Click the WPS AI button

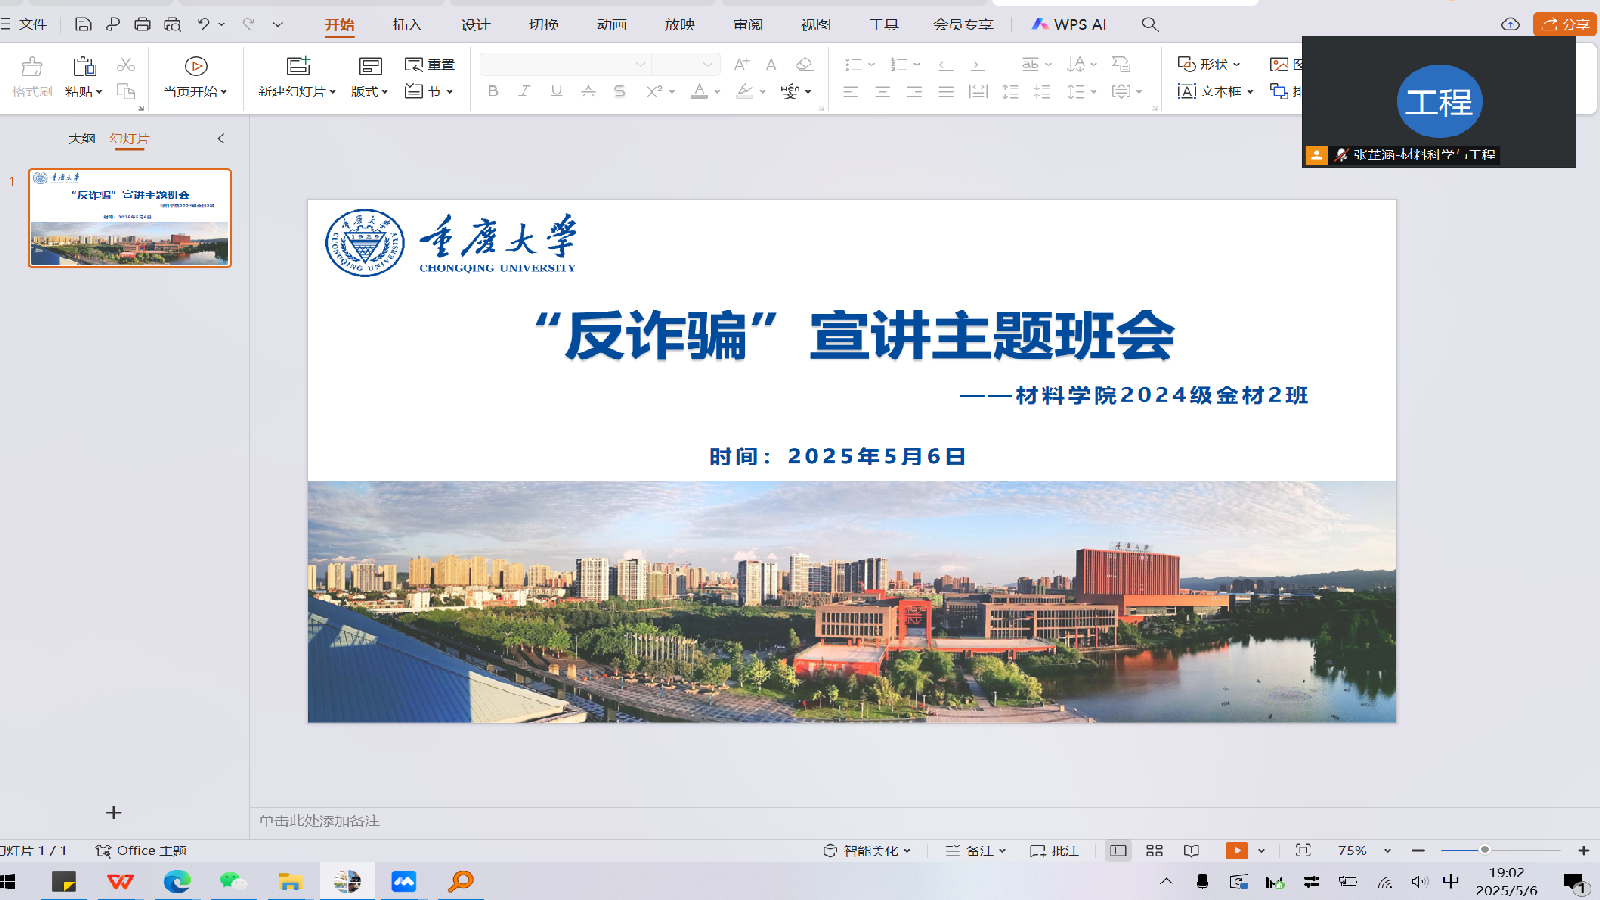click(x=1069, y=24)
